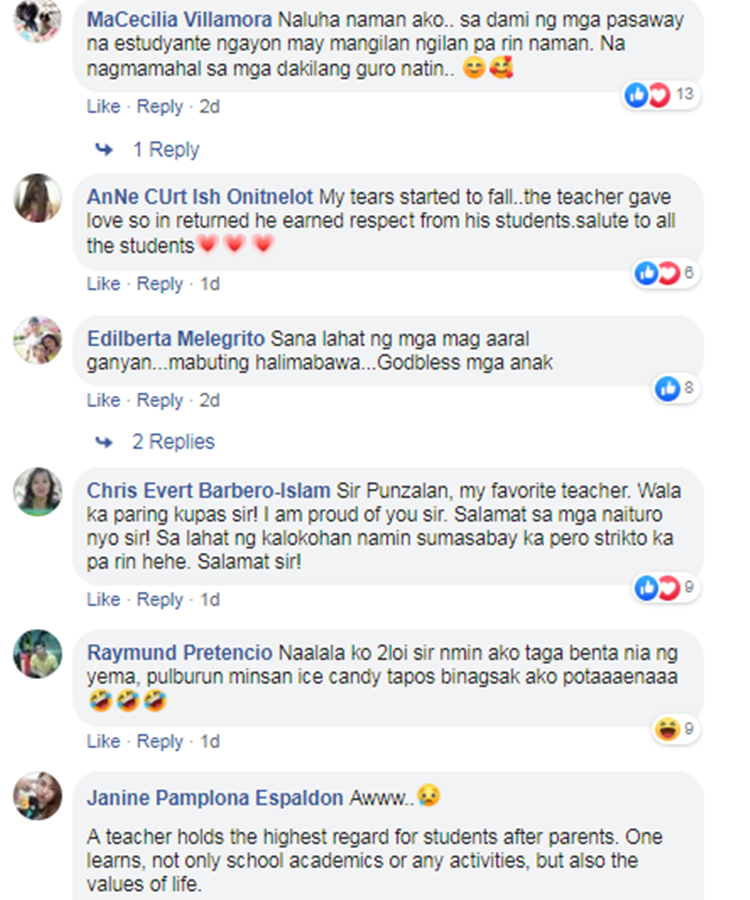Screen dimensions: 750x900
Task: Open haha reactions on Raymund Pretencio's comment
Action: pos(676,730)
